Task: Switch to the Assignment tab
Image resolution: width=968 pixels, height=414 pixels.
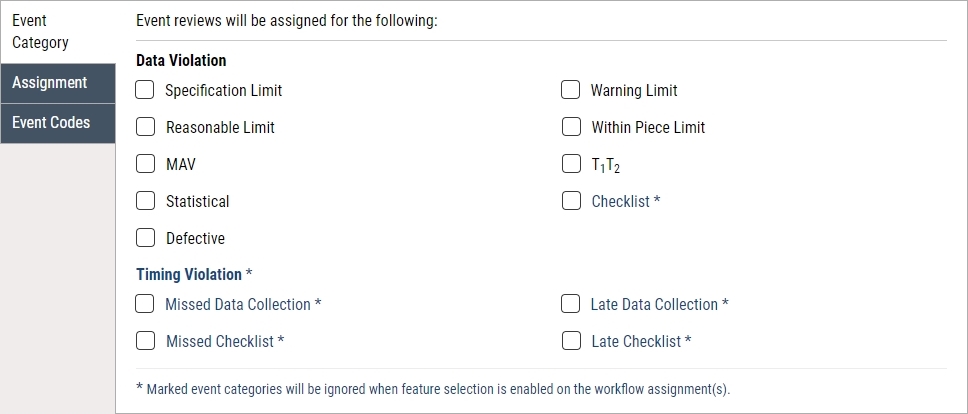Action: pos(58,83)
